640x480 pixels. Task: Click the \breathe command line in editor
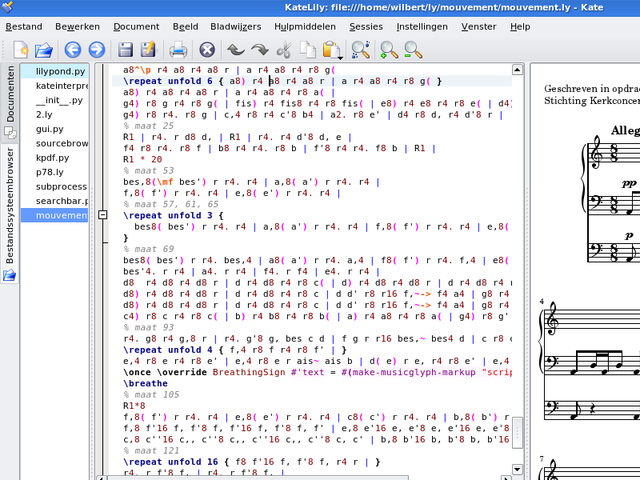click(x=145, y=383)
